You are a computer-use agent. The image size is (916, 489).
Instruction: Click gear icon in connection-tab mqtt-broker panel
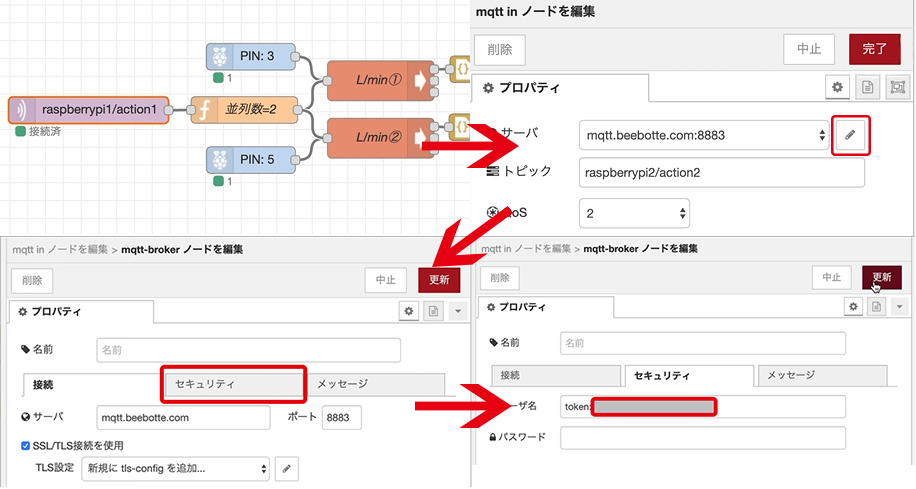pyautogui.click(x=409, y=311)
